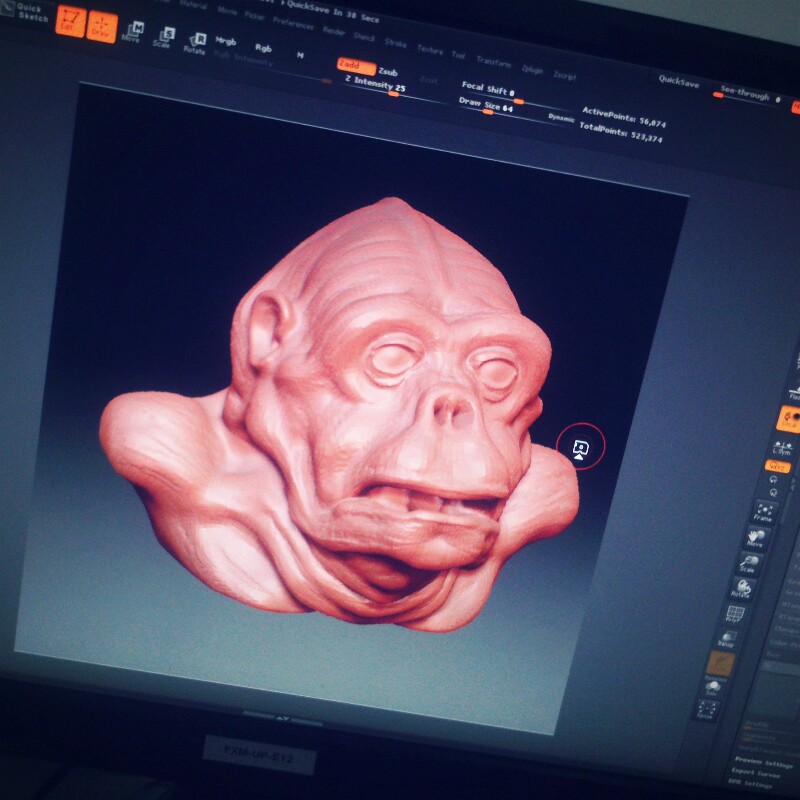The width and height of the screenshot is (800, 800).
Task: Open the Transform menu
Action: tap(493, 62)
